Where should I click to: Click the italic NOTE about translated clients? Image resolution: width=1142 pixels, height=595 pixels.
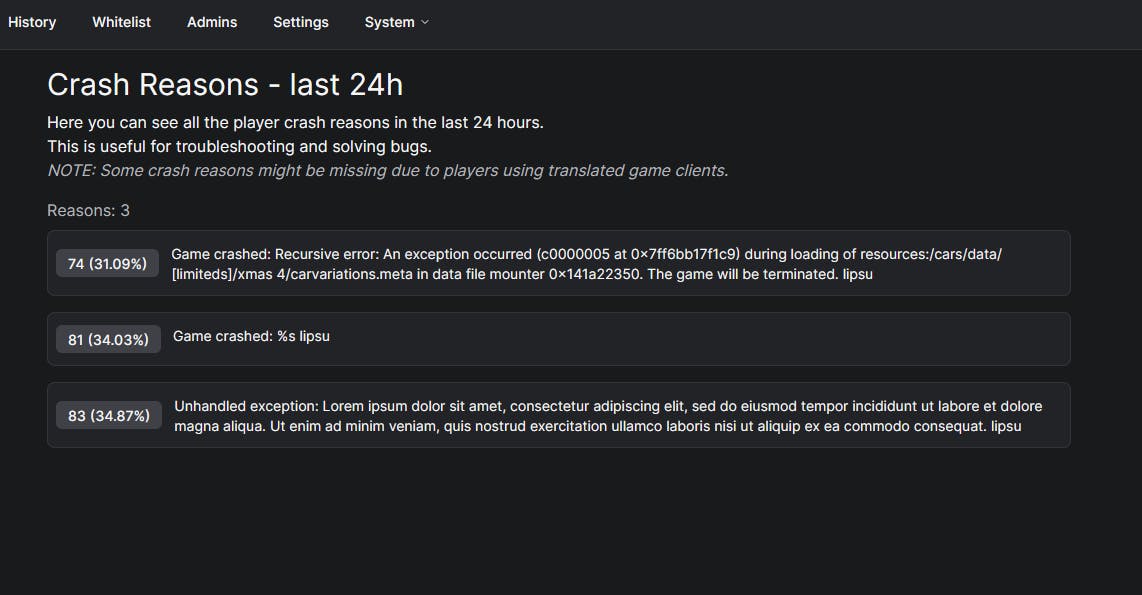(x=388, y=170)
